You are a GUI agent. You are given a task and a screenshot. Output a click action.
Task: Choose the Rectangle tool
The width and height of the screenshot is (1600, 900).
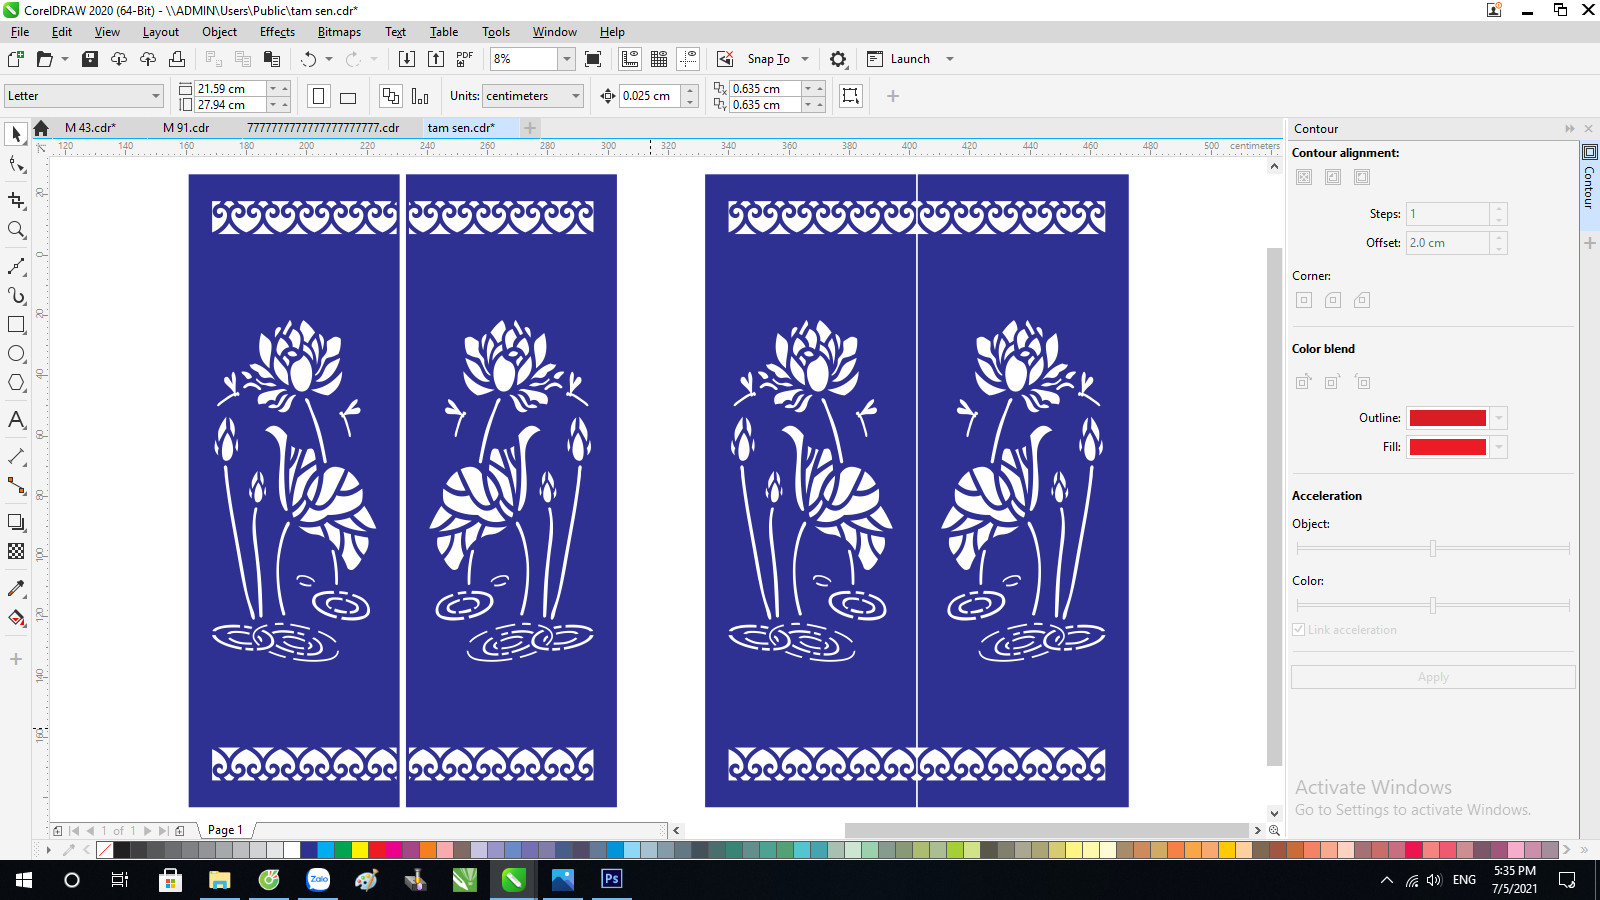[16, 325]
